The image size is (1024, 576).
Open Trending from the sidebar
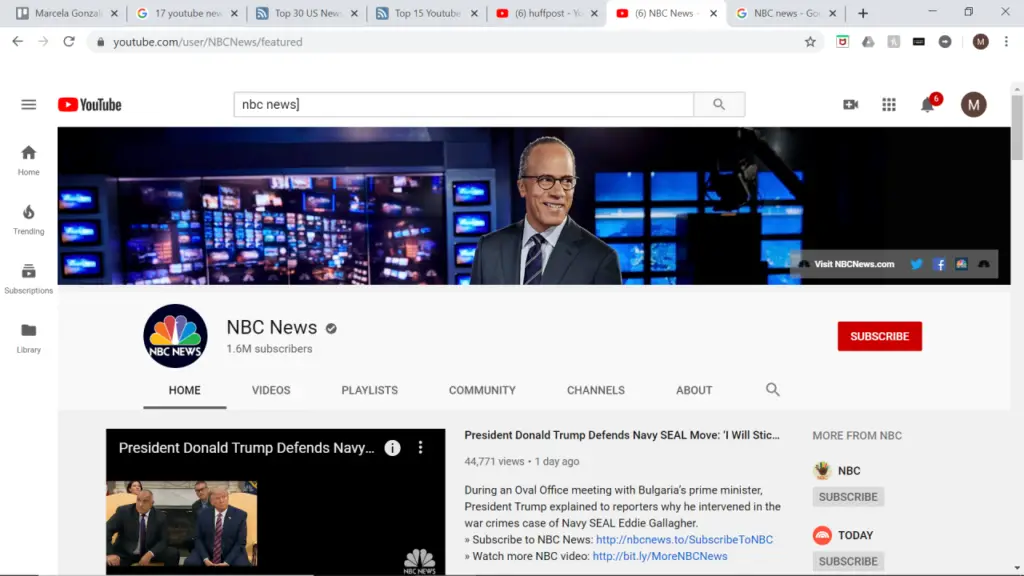pos(28,218)
